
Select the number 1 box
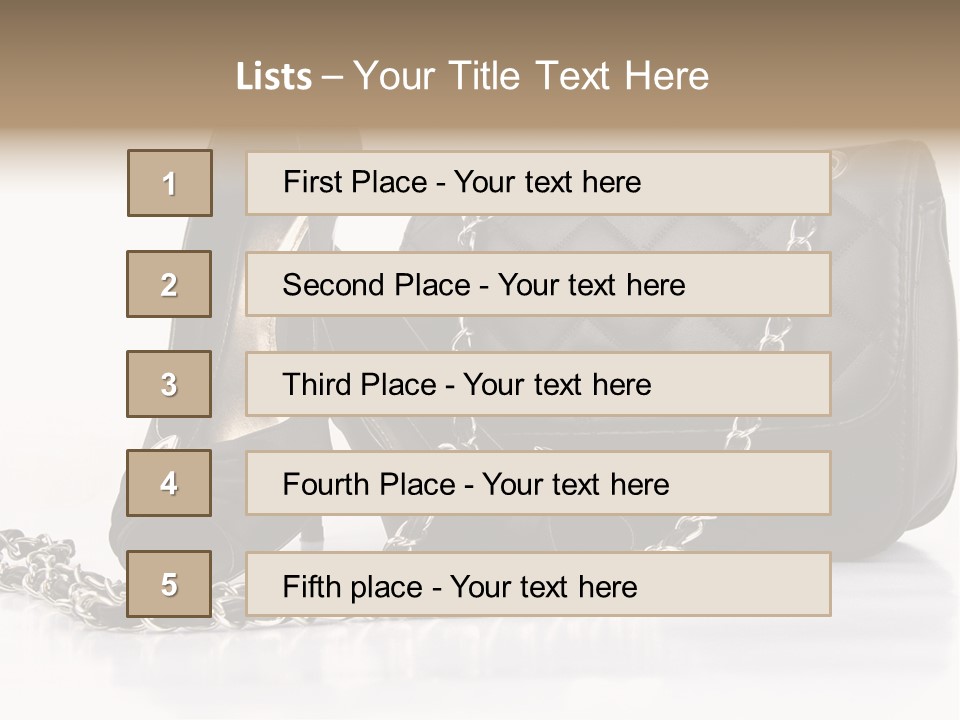170,183
